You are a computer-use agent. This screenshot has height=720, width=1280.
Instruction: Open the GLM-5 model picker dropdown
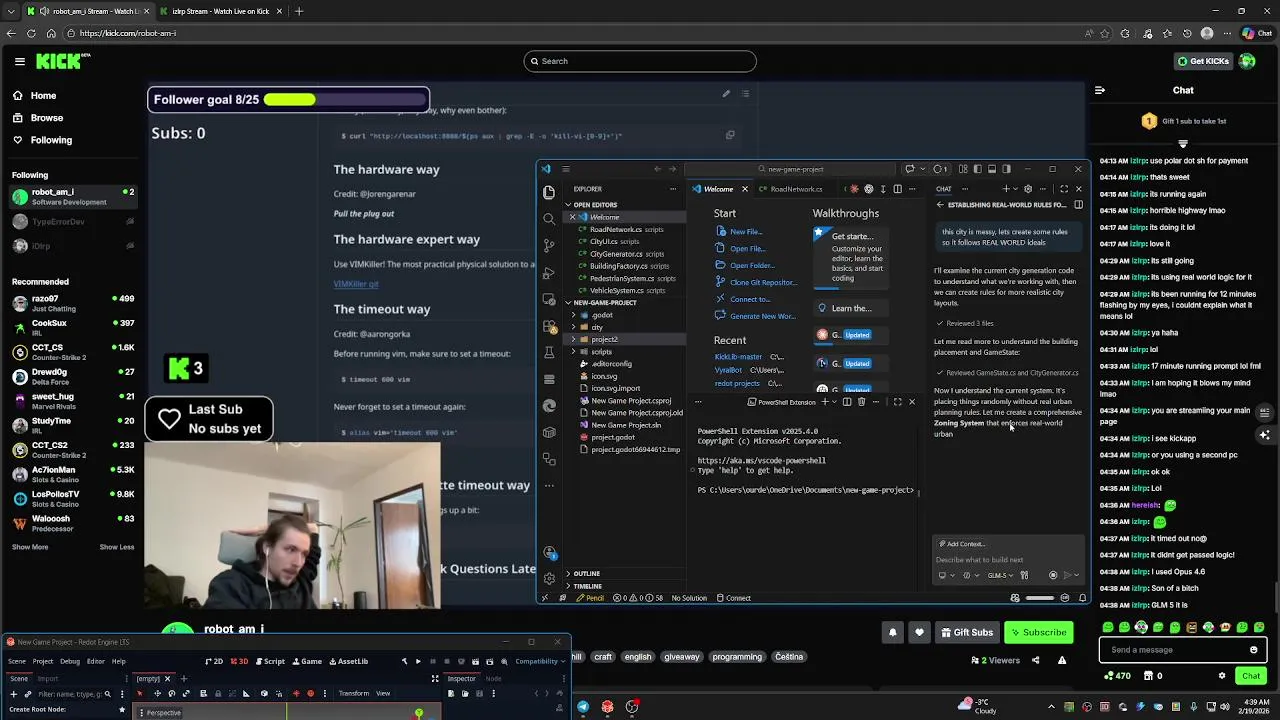coord(1000,575)
